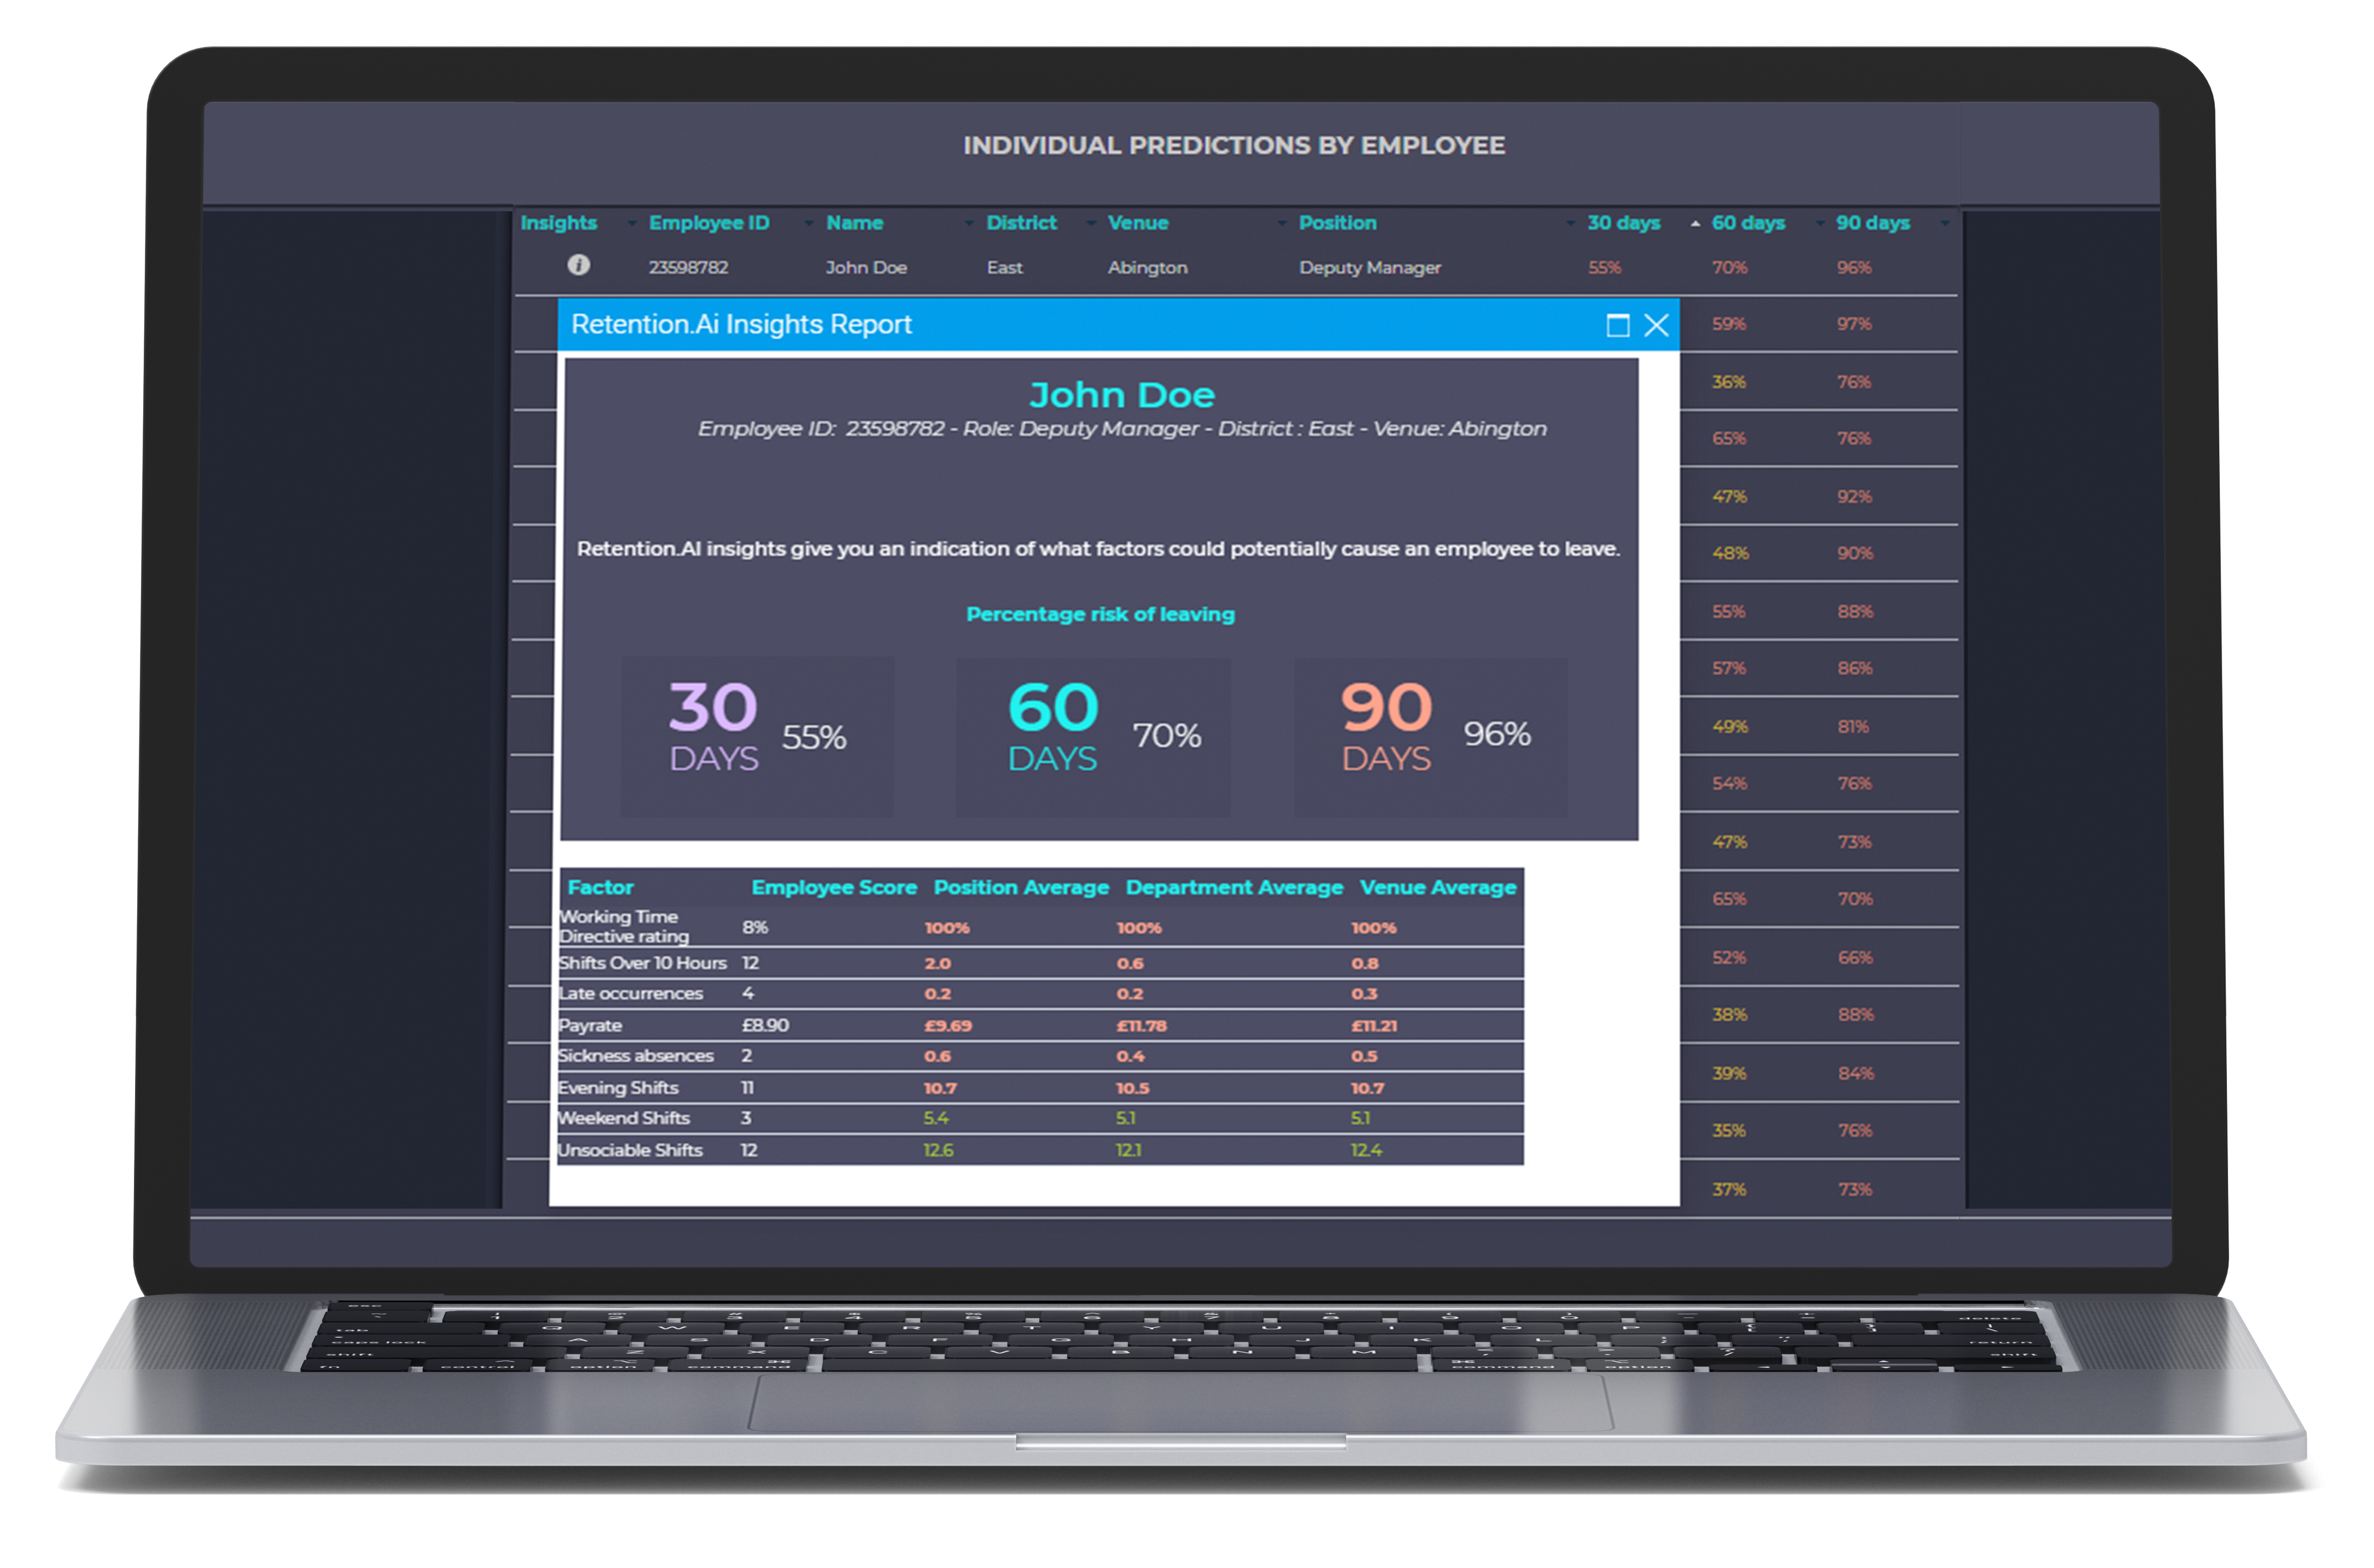Click the Venue Average column header
The image size is (2374, 1568).
(1437, 888)
